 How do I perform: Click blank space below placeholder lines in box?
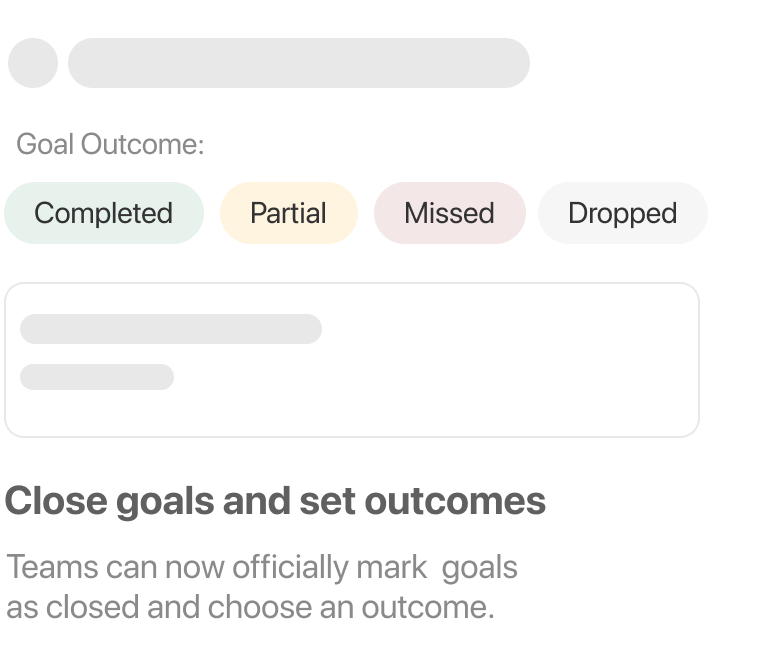click(x=352, y=414)
